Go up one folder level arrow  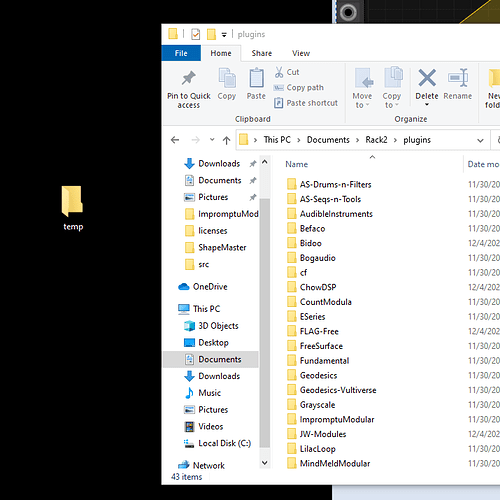(x=227, y=140)
